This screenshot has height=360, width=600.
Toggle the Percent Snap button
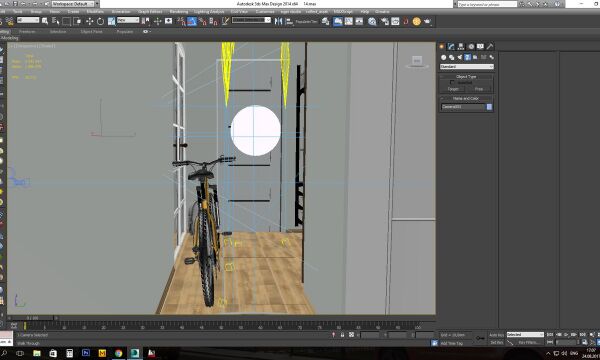point(203,21)
